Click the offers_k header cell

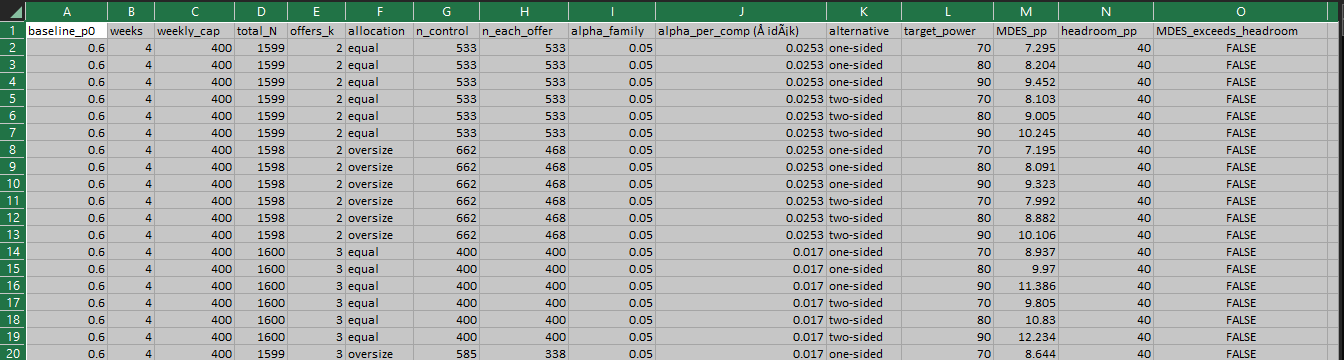[x=315, y=31]
